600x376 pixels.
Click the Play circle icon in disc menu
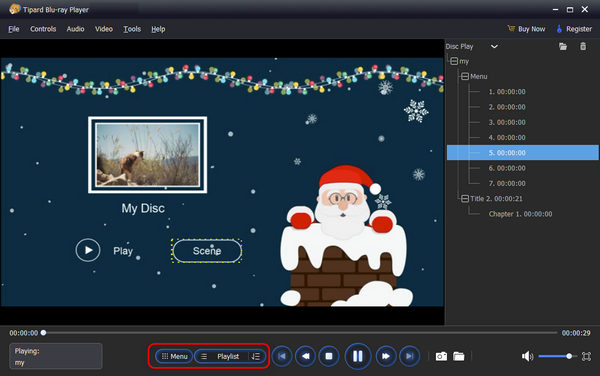pos(88,250)
